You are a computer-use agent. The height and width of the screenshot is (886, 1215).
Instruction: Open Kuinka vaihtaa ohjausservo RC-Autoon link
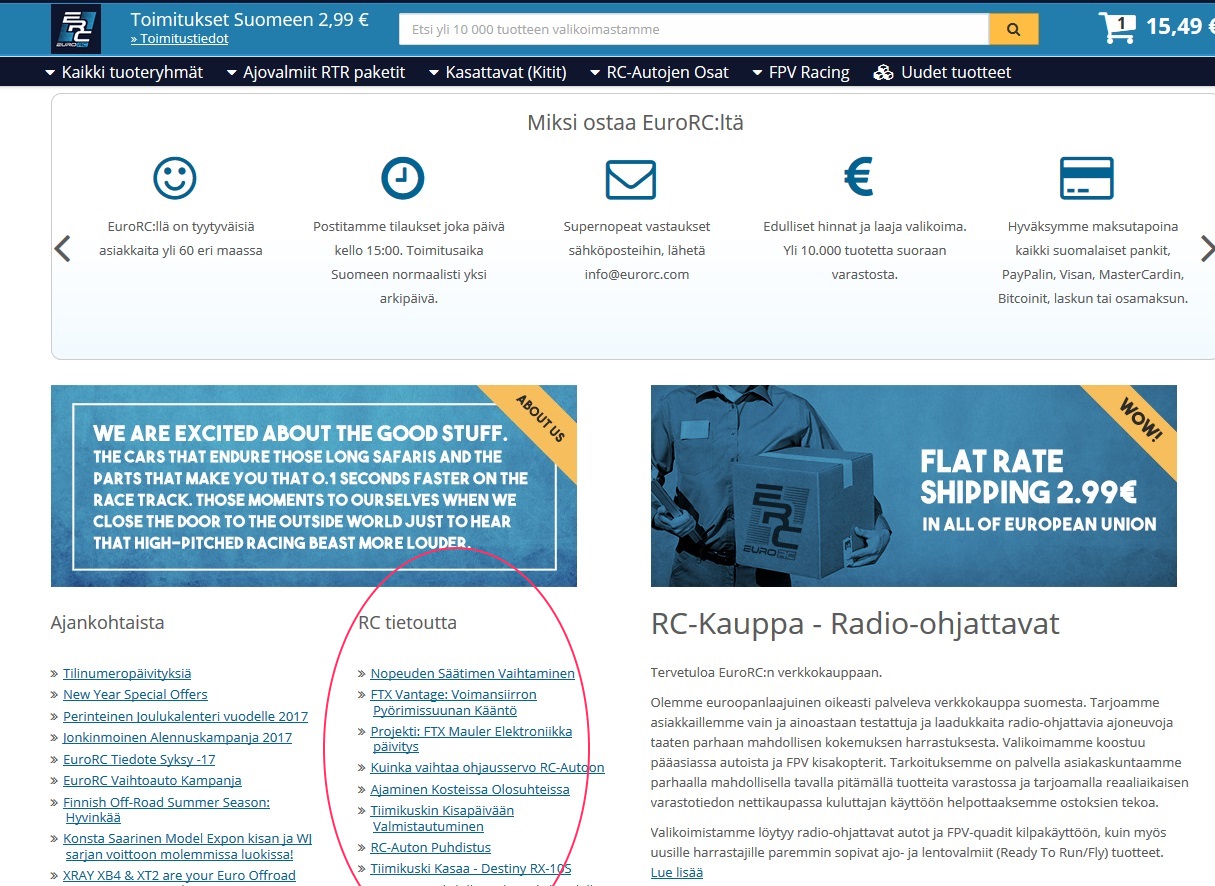(487, 768)
